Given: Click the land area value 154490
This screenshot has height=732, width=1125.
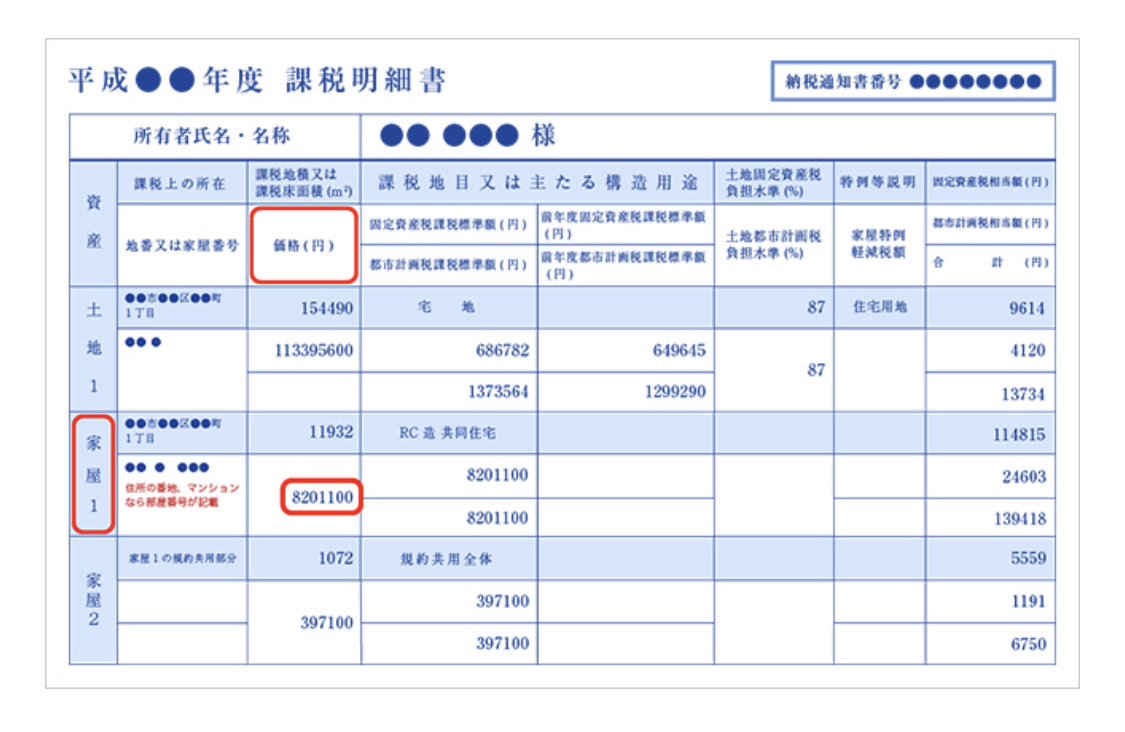Looking at the screenshot, I should coord(327,308).
